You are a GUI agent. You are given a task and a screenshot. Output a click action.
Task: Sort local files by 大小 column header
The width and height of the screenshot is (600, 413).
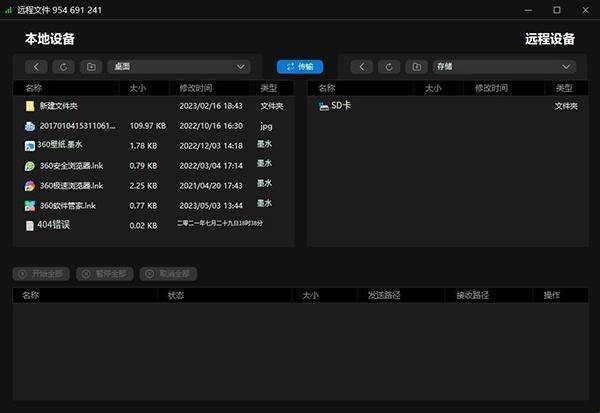(139, 88)
